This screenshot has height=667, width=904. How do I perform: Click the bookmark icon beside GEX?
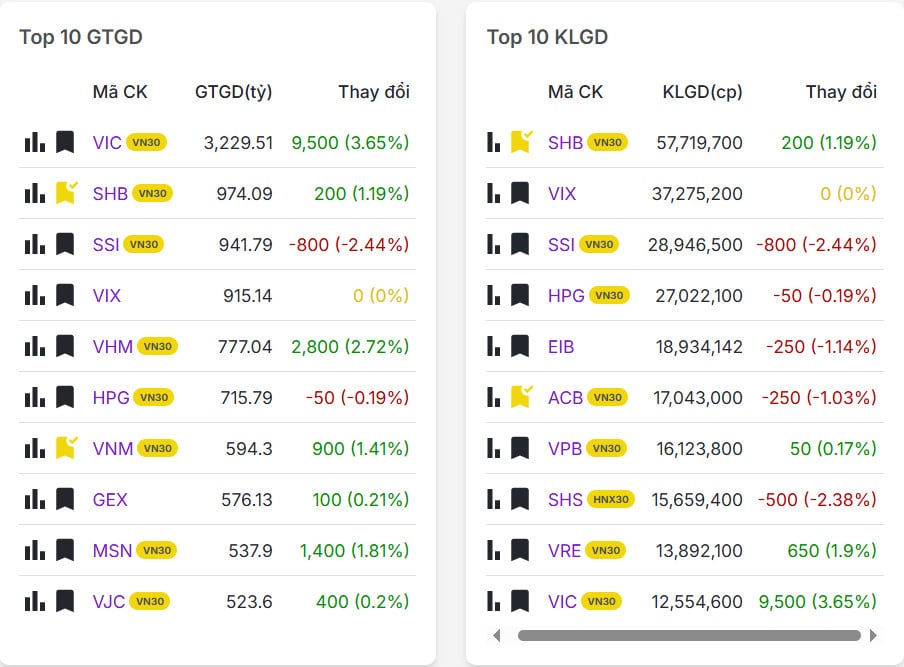66,499
